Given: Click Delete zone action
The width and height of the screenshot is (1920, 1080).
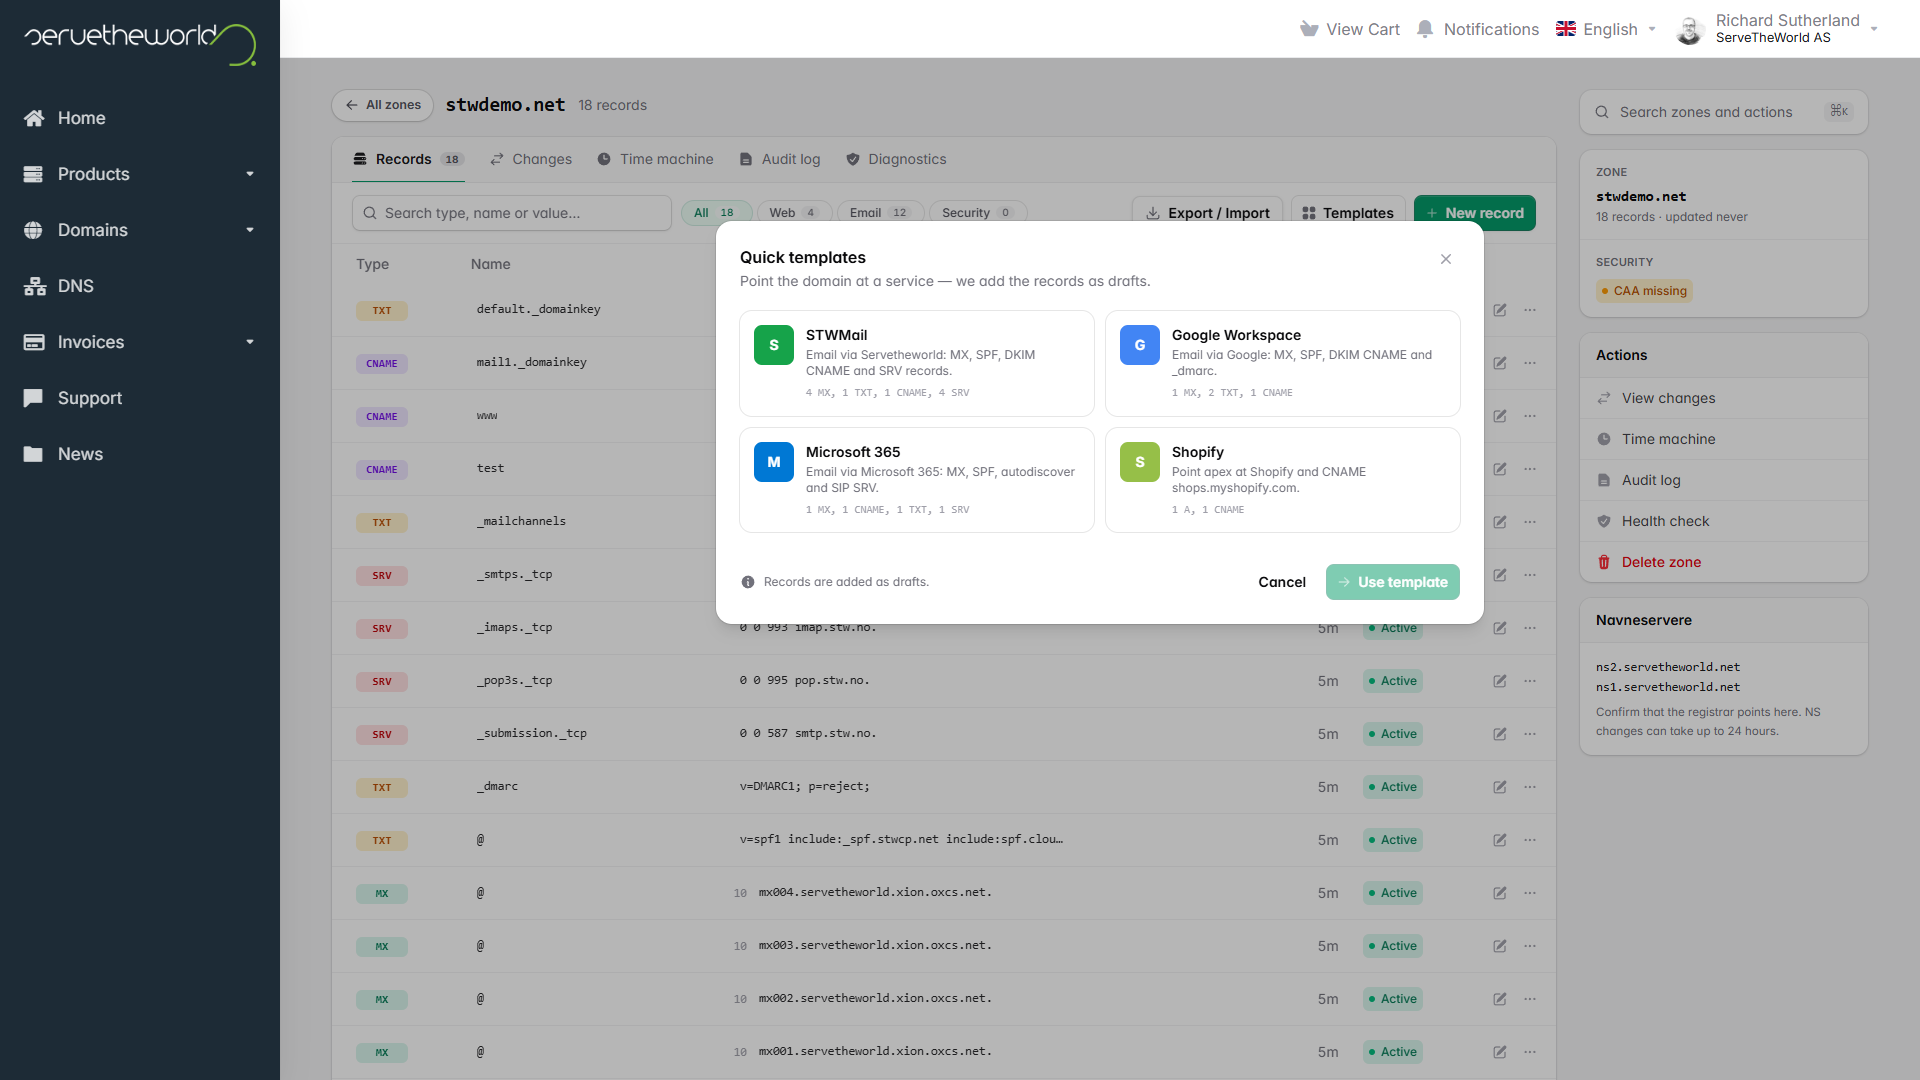Looking at the screenshot, I should (x=1724, y=562).
